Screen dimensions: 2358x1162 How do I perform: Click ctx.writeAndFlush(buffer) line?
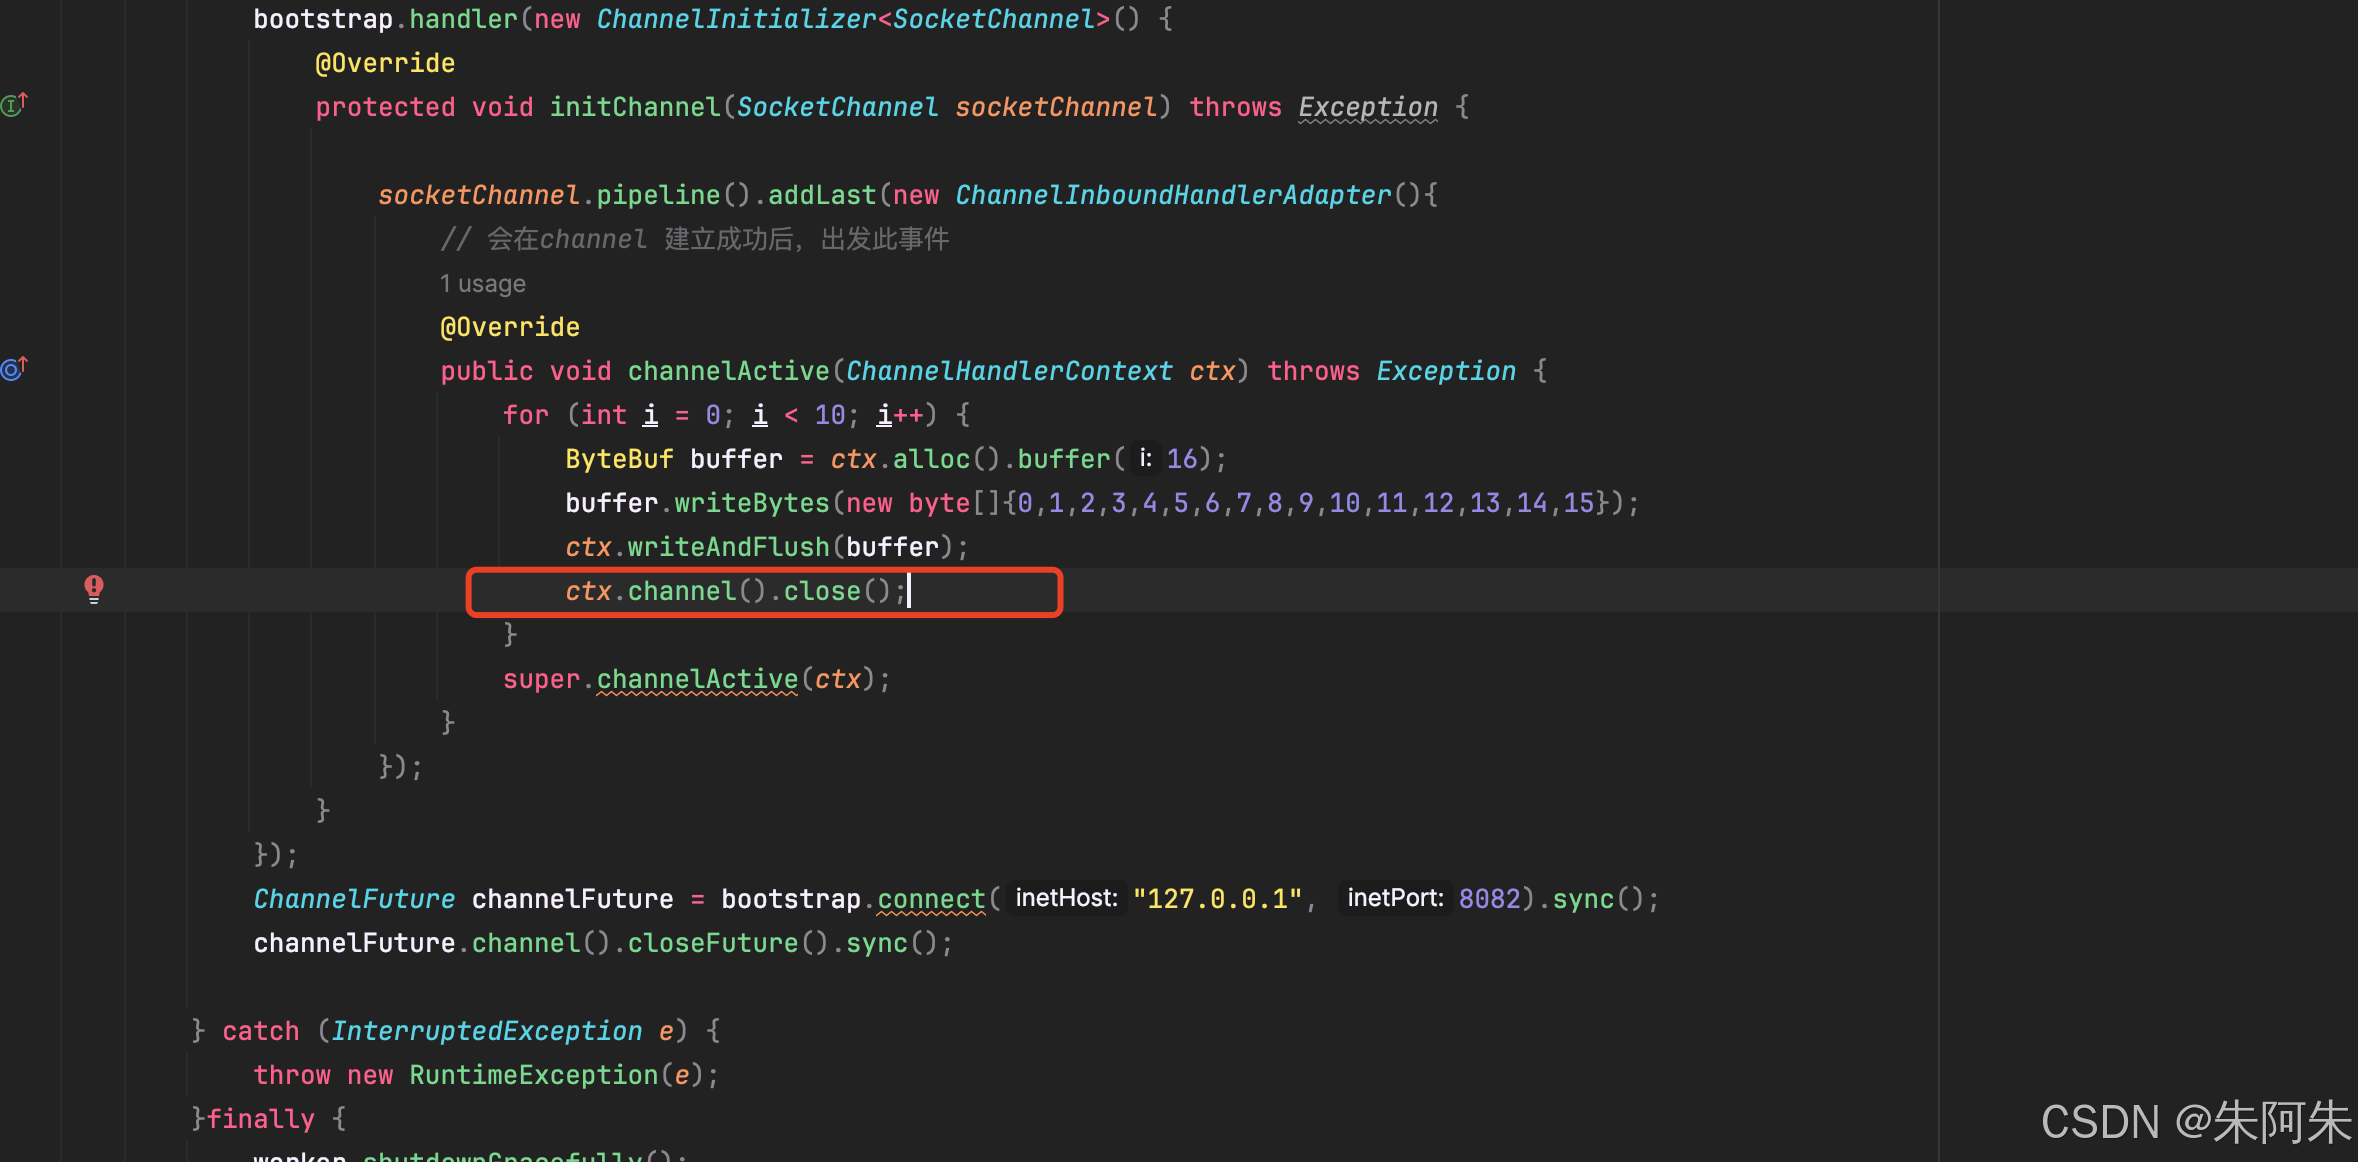(x=767, y=547)
